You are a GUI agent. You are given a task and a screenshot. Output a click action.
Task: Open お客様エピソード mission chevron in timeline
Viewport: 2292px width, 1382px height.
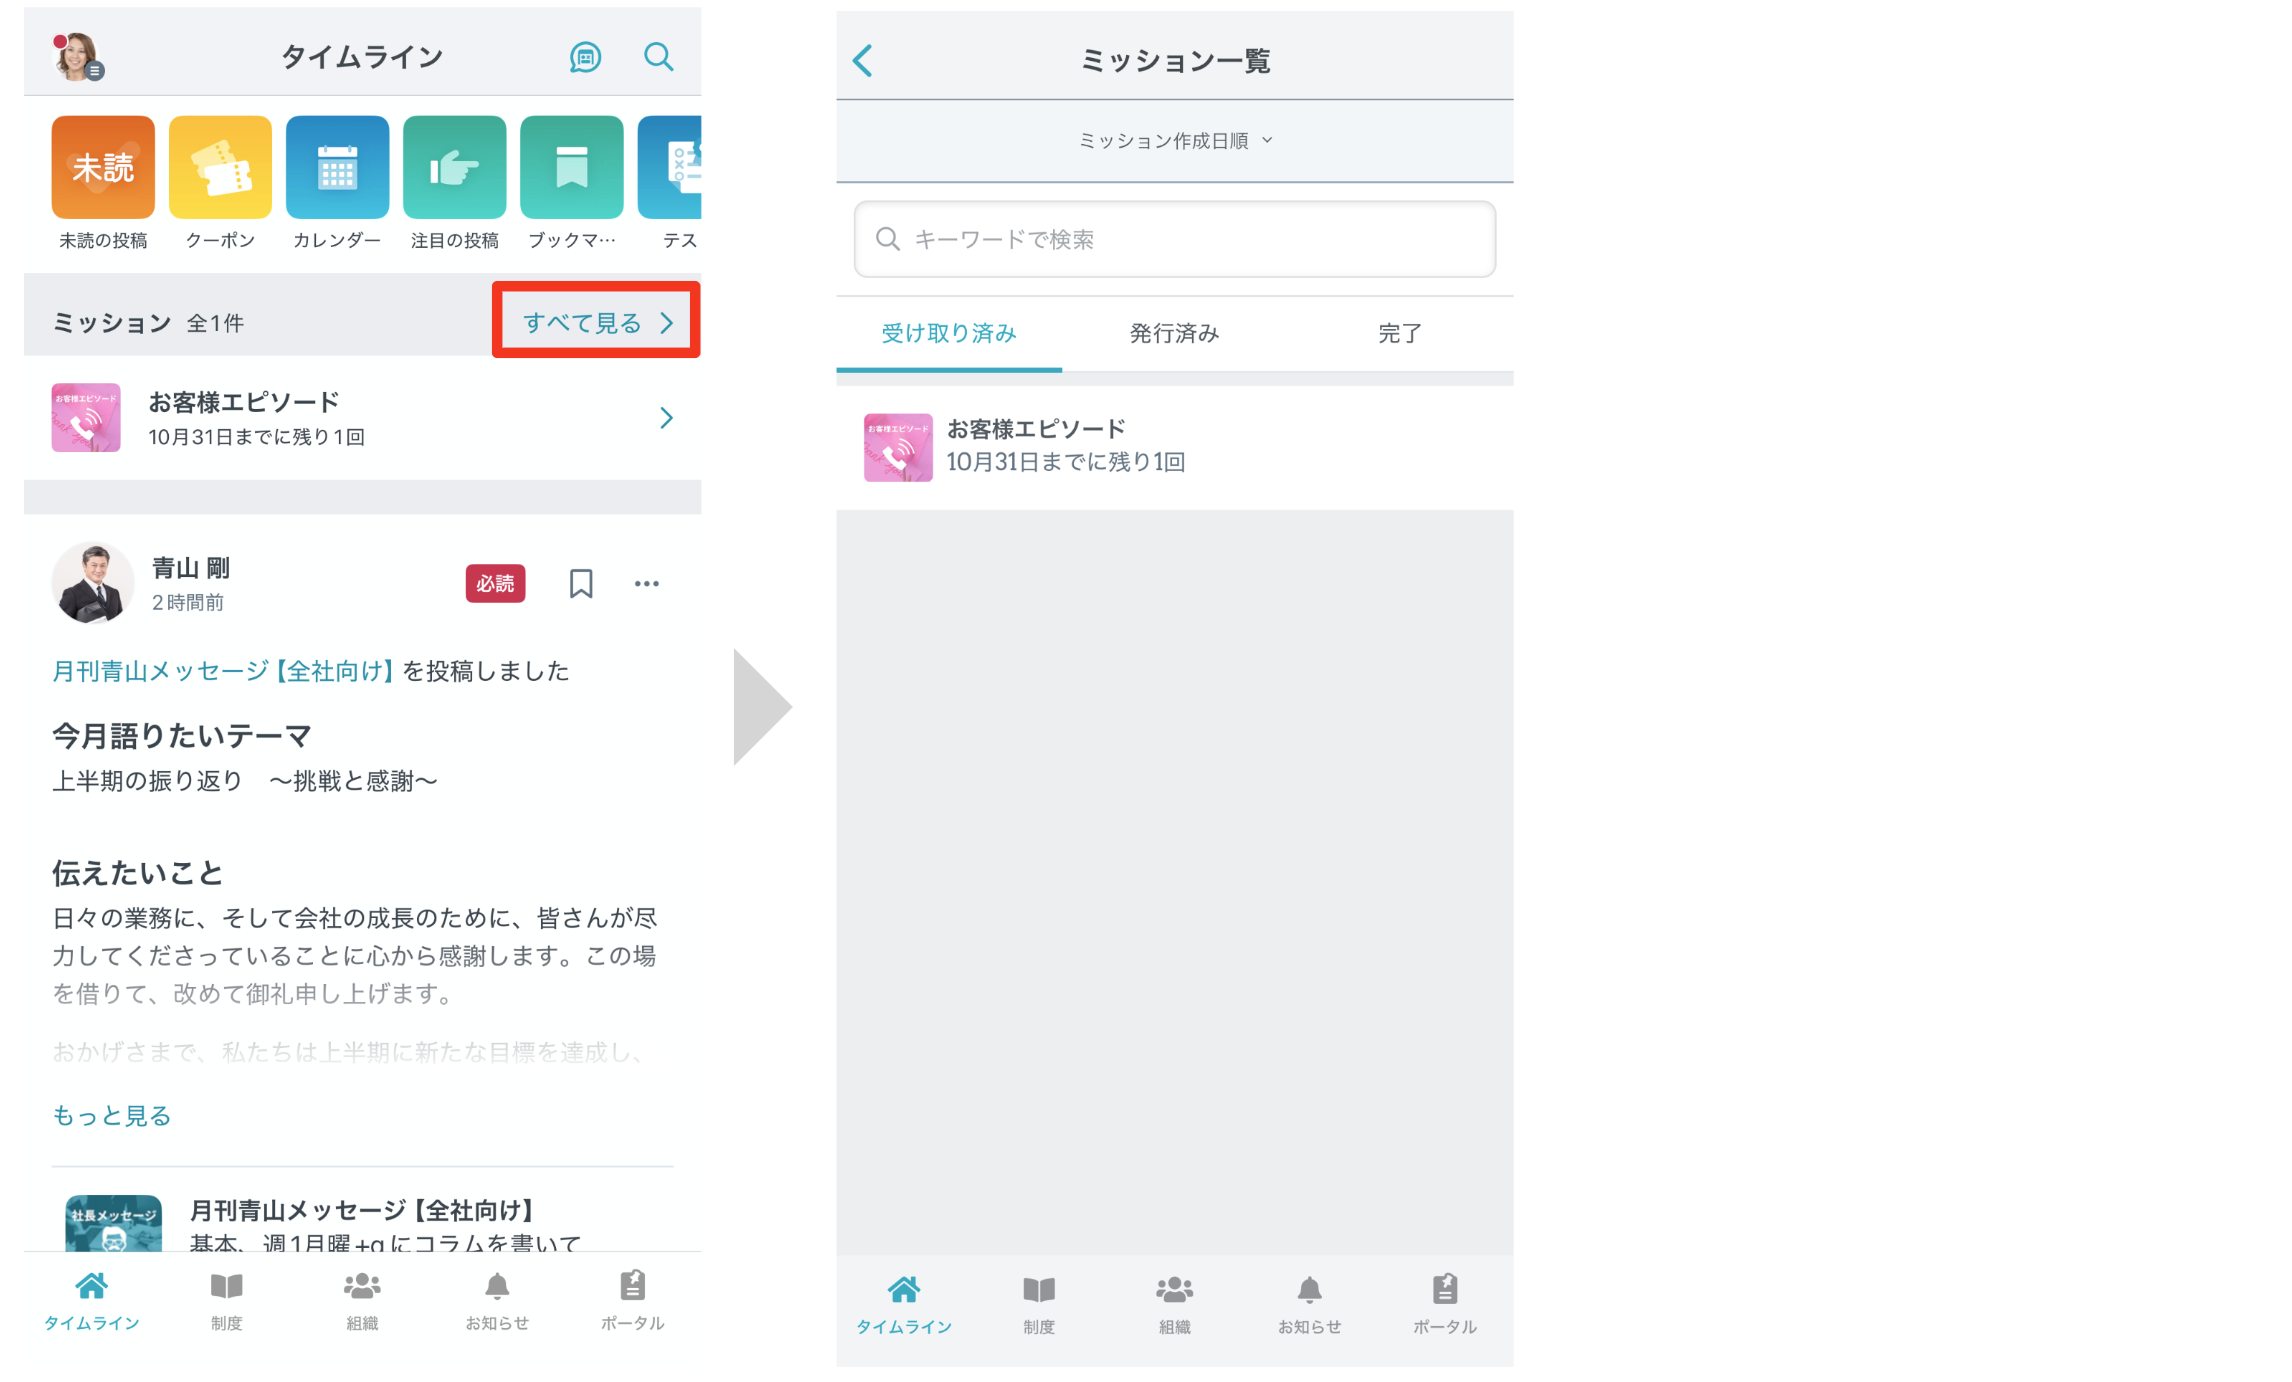pos(666,418)
